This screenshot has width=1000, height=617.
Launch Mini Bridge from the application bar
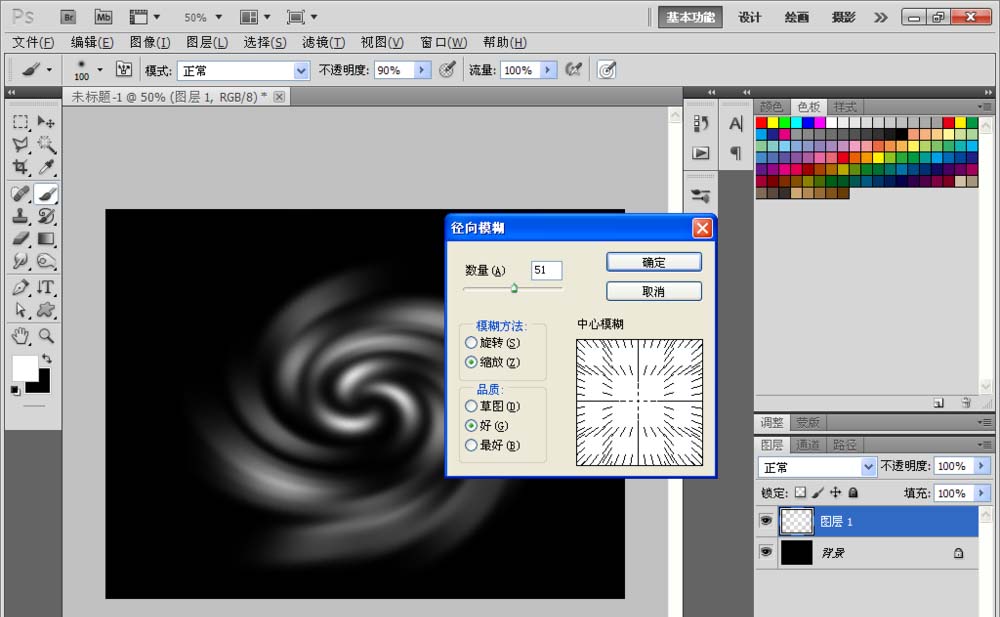tap(103, 17)
